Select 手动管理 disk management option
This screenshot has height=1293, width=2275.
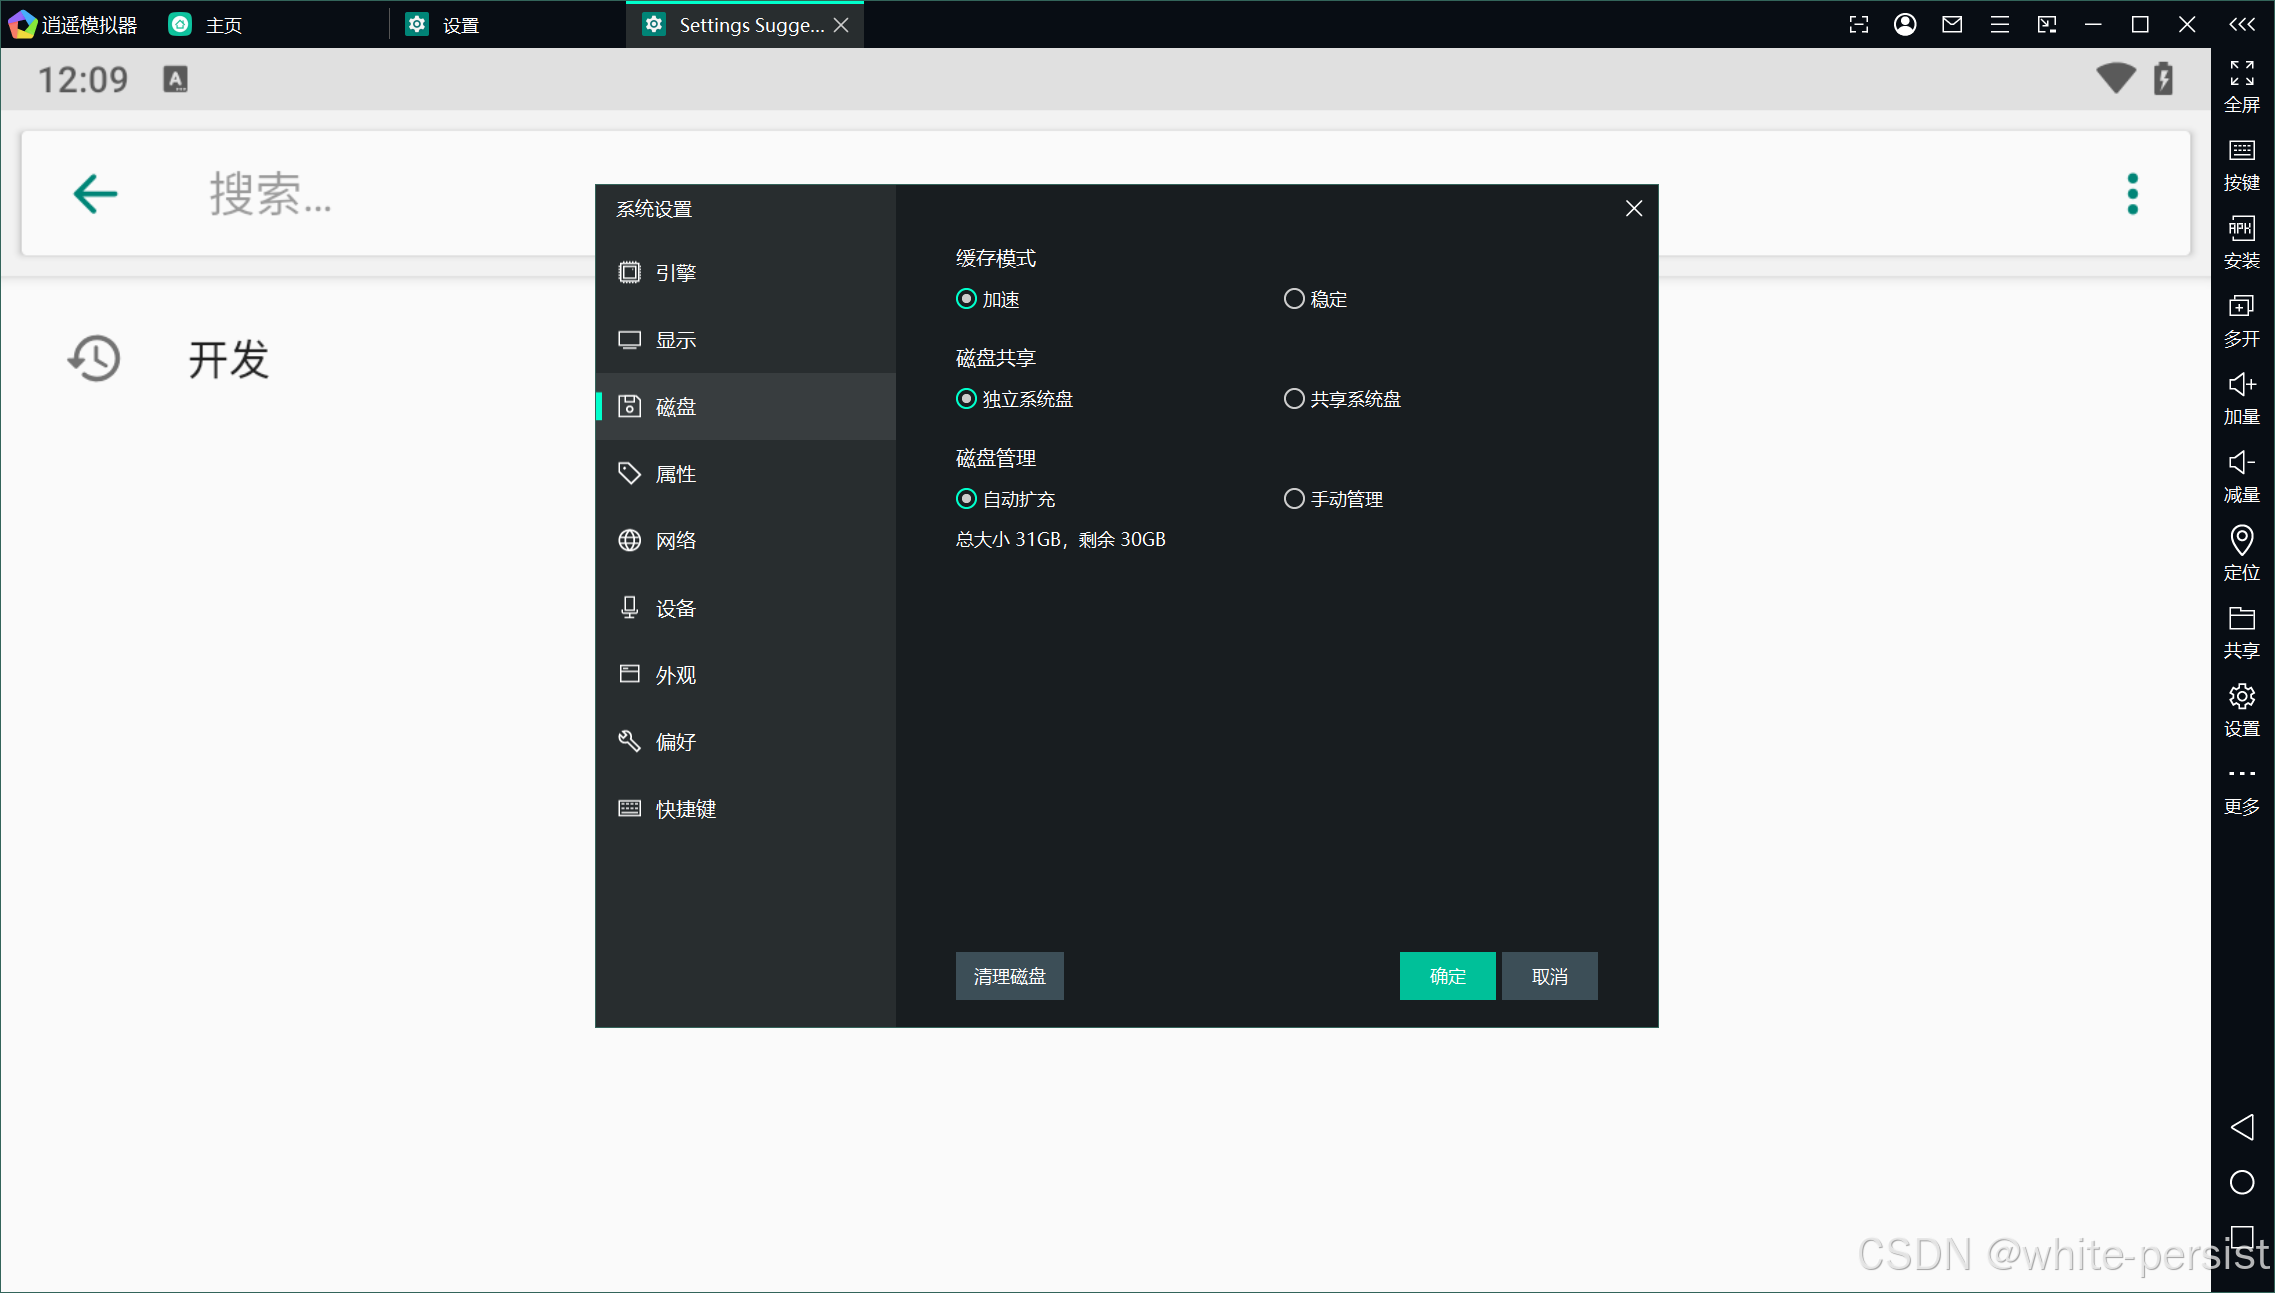1294,499
